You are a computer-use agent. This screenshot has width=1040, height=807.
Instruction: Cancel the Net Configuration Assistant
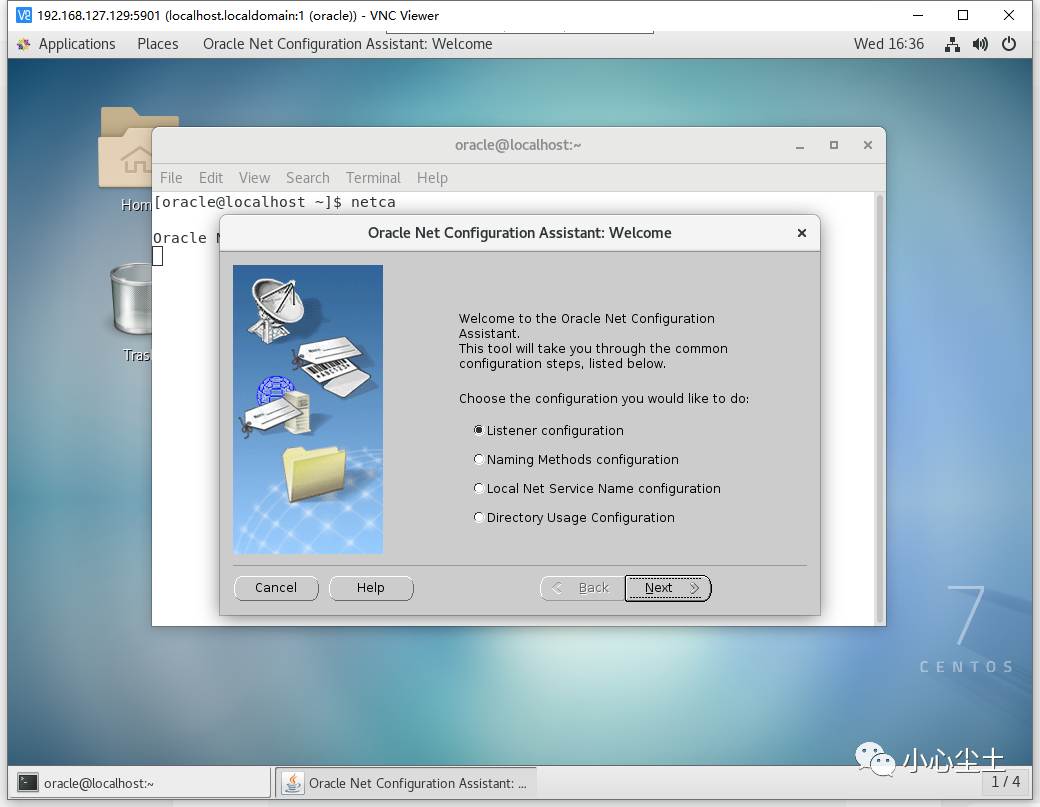276,588
